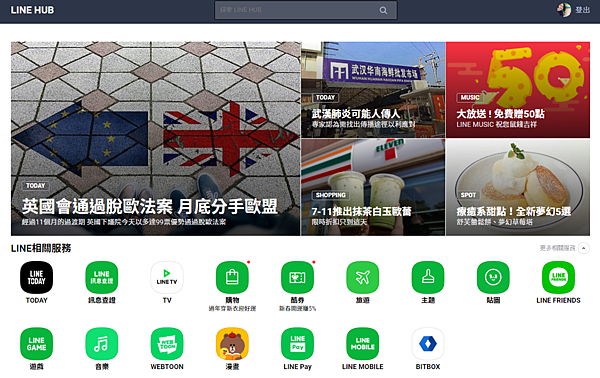This screenshot has height=378, width=600.
Task: Click the user profile avatar
Action: [564, 10]
